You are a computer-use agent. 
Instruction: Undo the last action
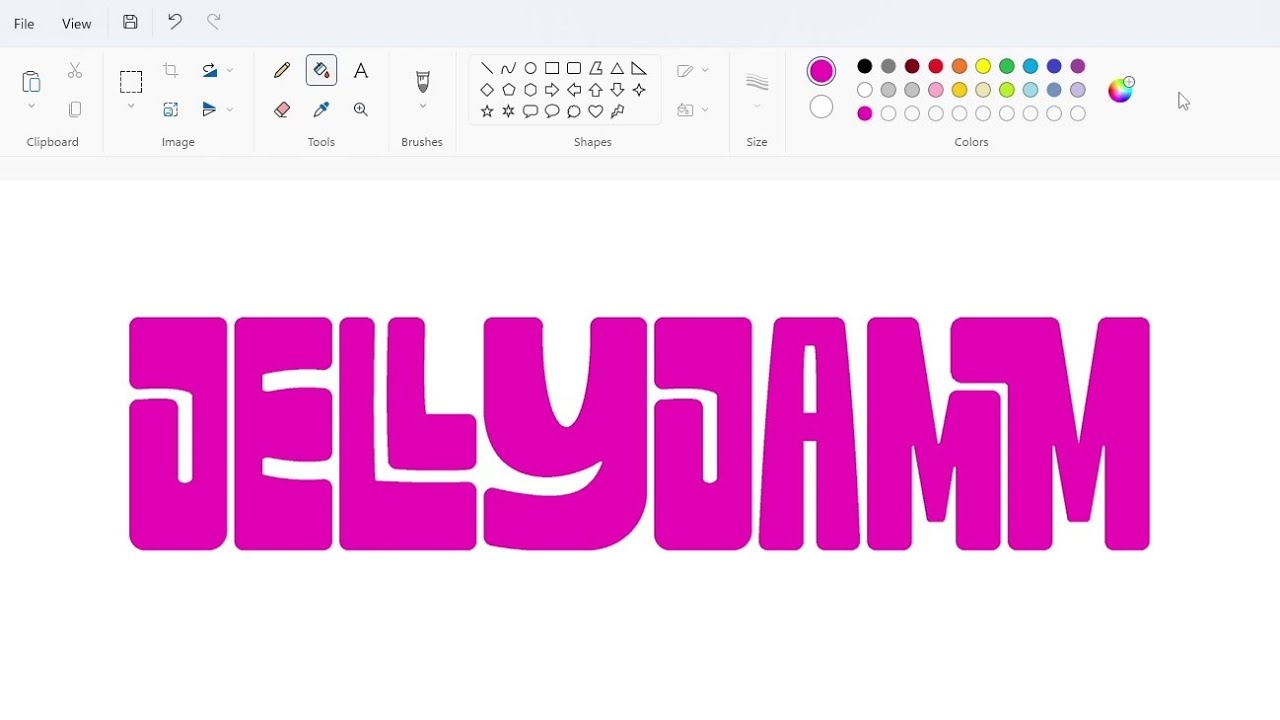coord(175,22)
